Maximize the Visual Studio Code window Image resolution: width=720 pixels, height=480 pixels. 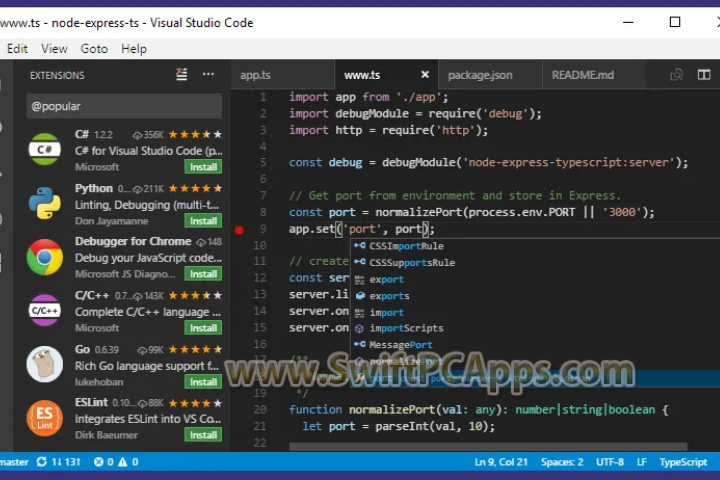(675, 22)
